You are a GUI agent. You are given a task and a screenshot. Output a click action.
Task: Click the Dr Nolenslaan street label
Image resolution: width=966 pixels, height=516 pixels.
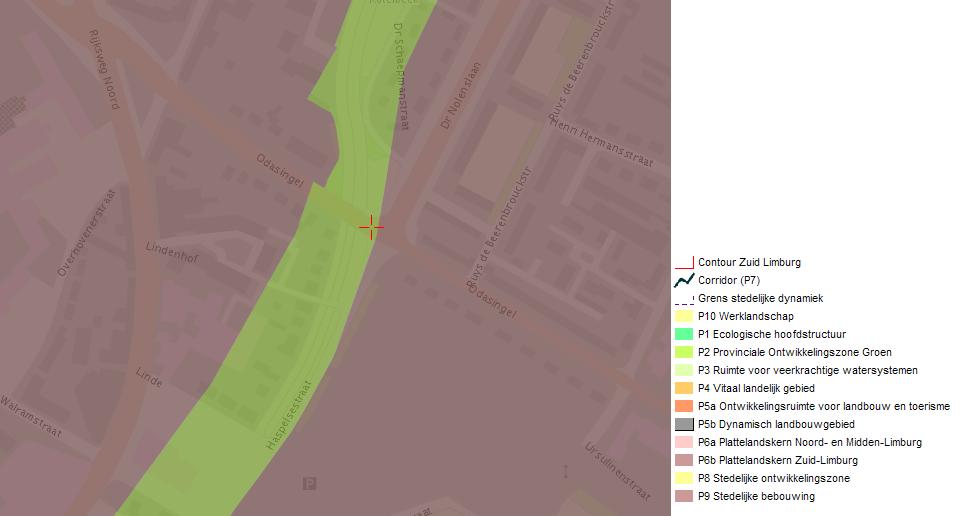click(x=461, y=95)
